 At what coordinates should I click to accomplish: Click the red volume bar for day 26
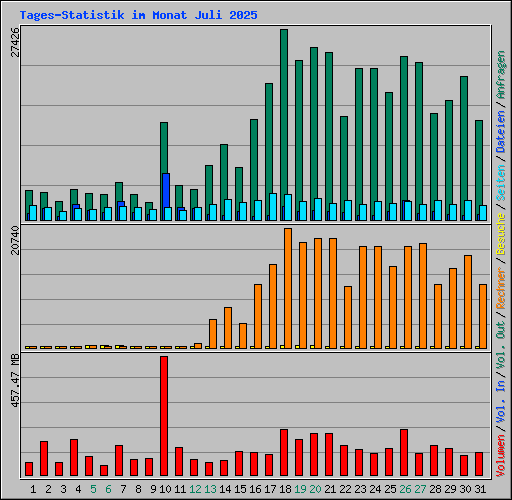point(404,452)
